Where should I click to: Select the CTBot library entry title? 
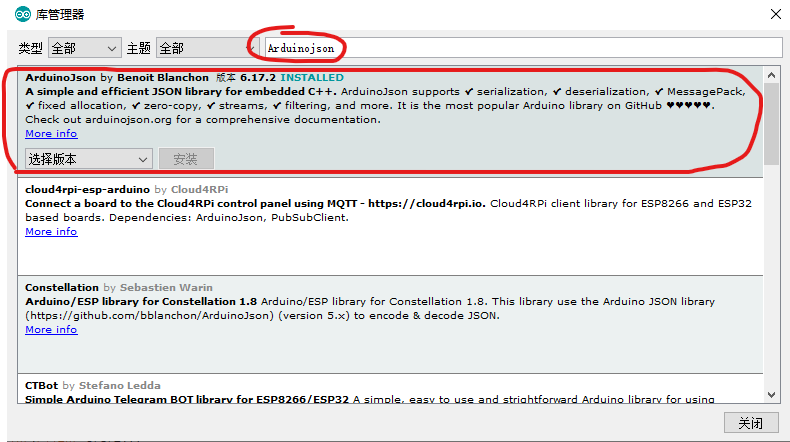tap(42, 386)
